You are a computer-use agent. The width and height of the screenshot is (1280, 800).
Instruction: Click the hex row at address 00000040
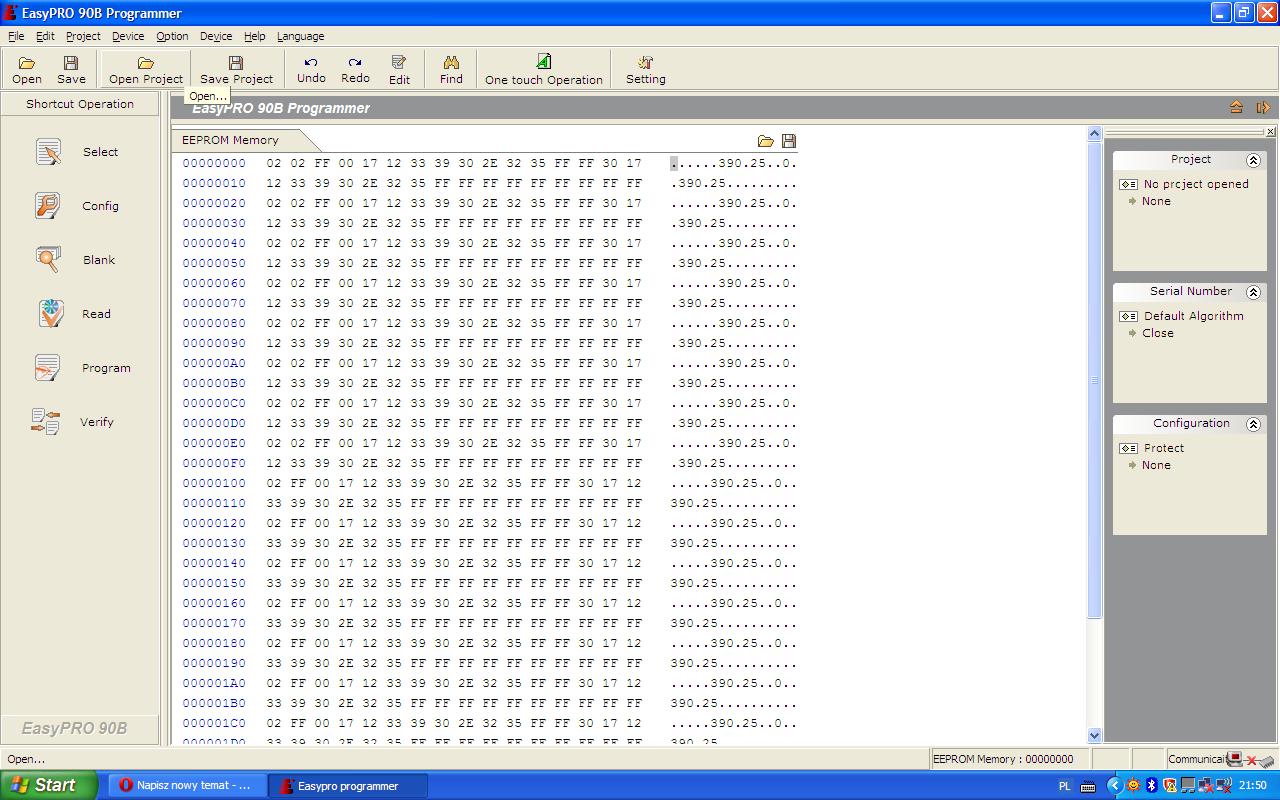490,243
